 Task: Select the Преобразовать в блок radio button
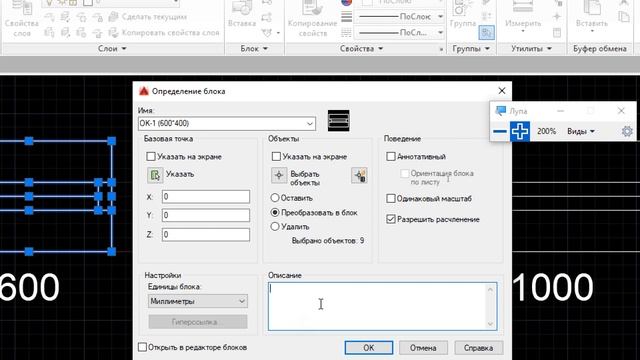click(275, 212)
